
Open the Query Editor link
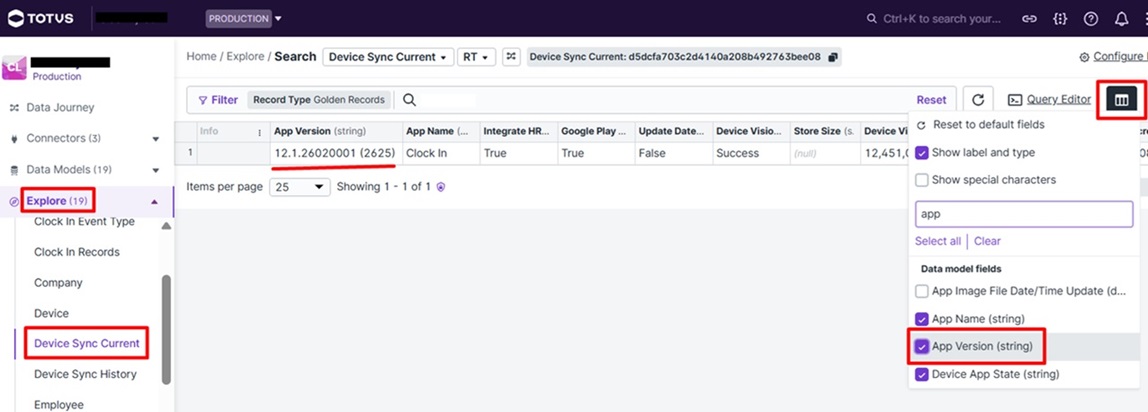click(1059, 100)
